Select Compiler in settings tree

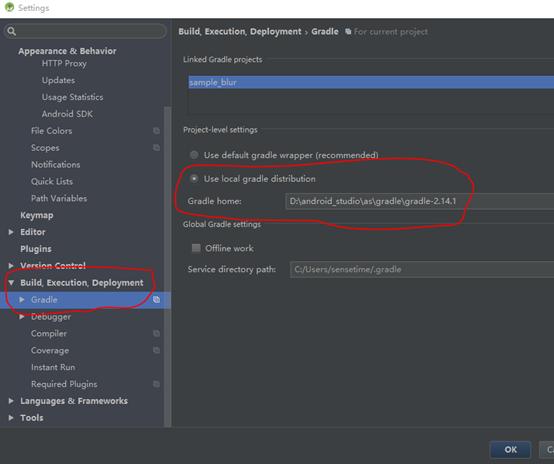[49, 333]
